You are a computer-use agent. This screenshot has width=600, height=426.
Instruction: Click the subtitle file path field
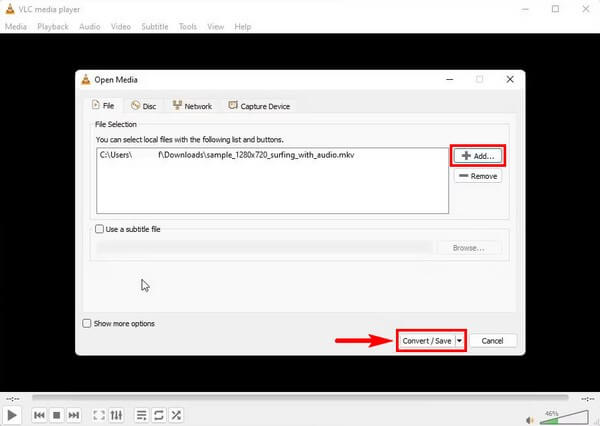pos(264,248)
